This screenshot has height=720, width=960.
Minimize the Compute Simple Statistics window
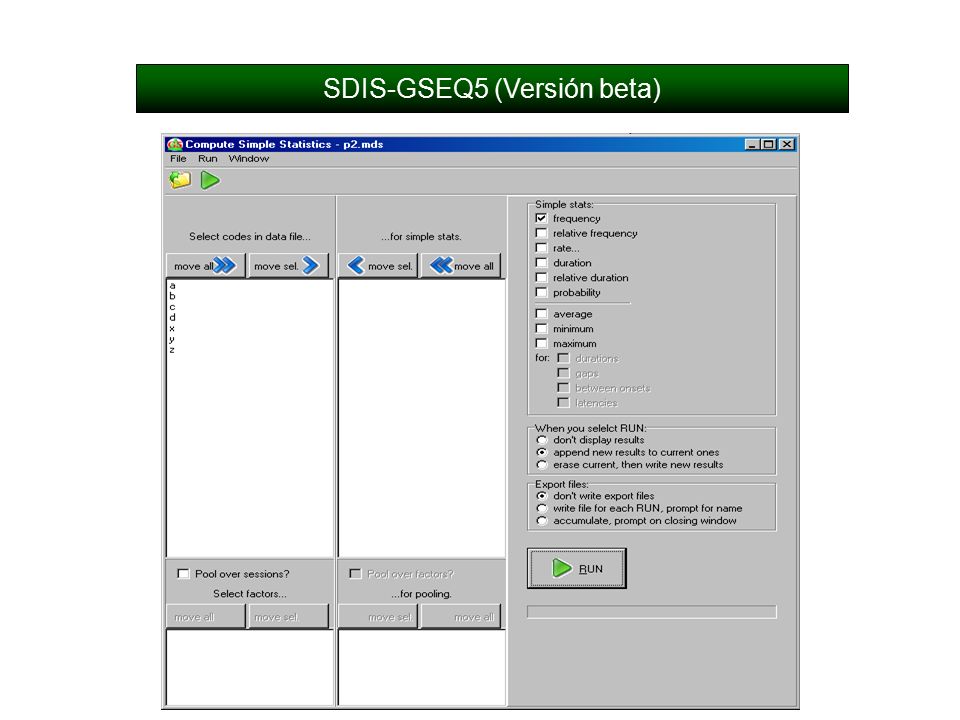pyautogui.click(x=752, y=144)
